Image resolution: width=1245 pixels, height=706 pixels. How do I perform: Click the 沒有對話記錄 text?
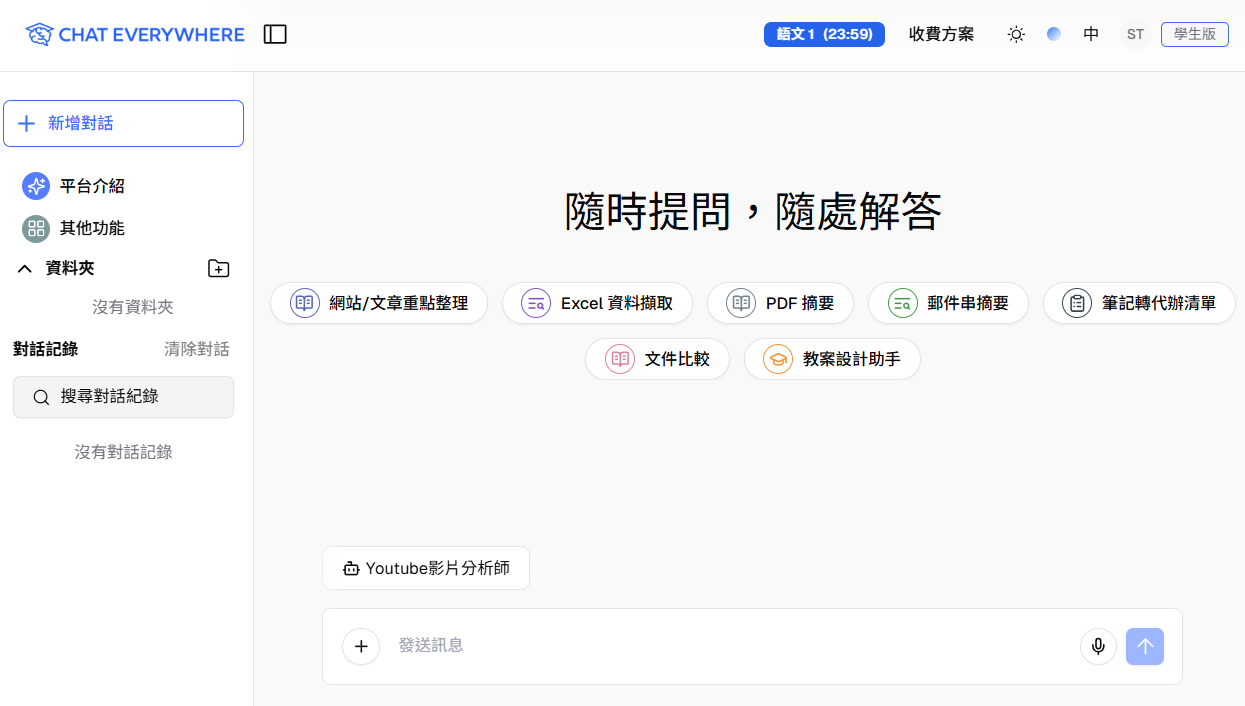point(124,452)
